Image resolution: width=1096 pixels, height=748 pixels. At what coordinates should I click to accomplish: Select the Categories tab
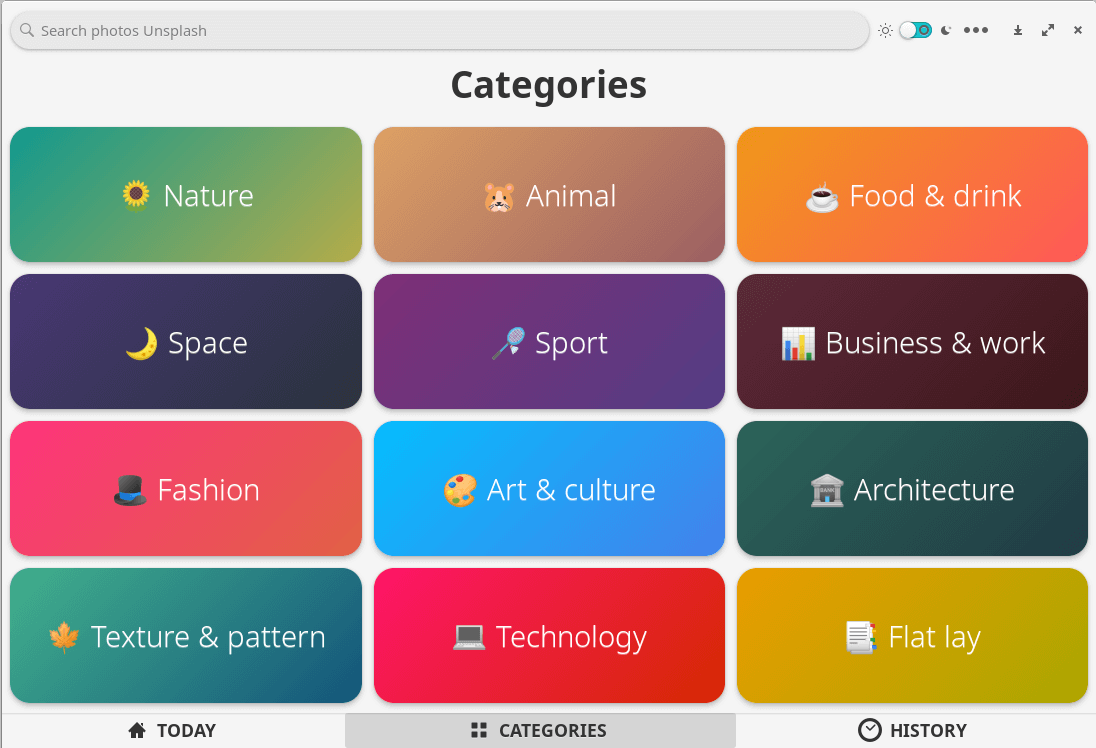coord(540,731)
